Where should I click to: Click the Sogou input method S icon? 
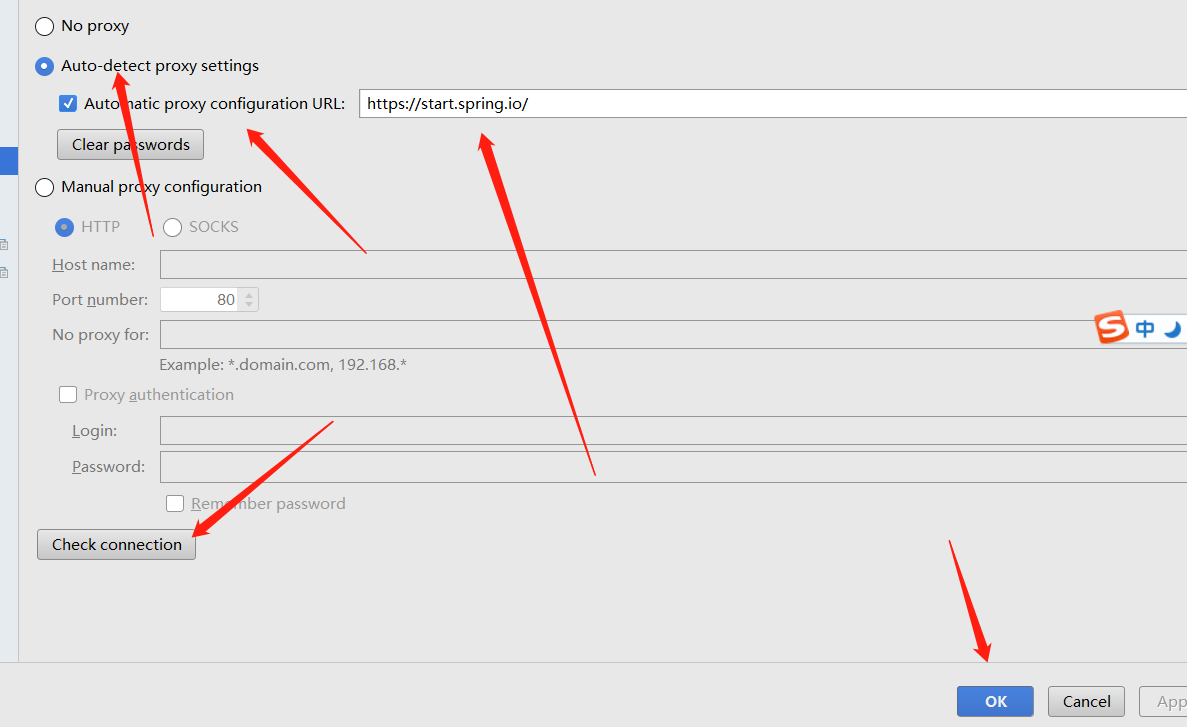(1112, 328)
